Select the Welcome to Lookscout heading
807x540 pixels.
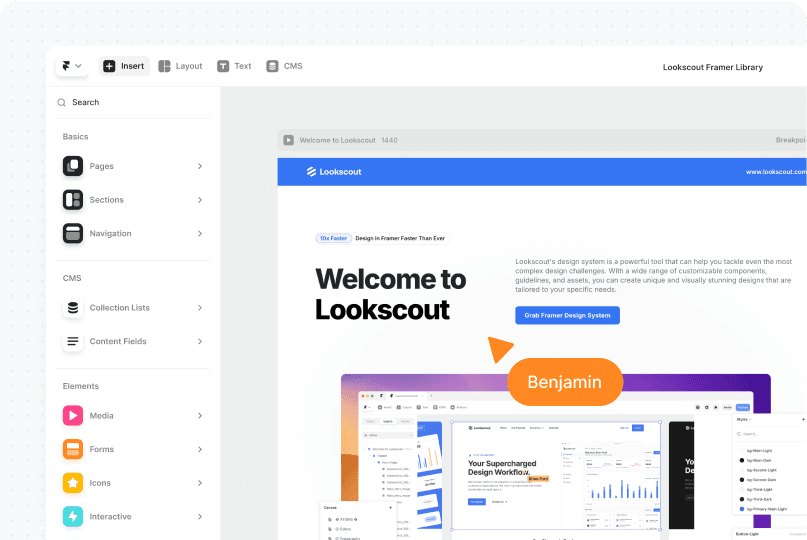click(x=391, y=294)
